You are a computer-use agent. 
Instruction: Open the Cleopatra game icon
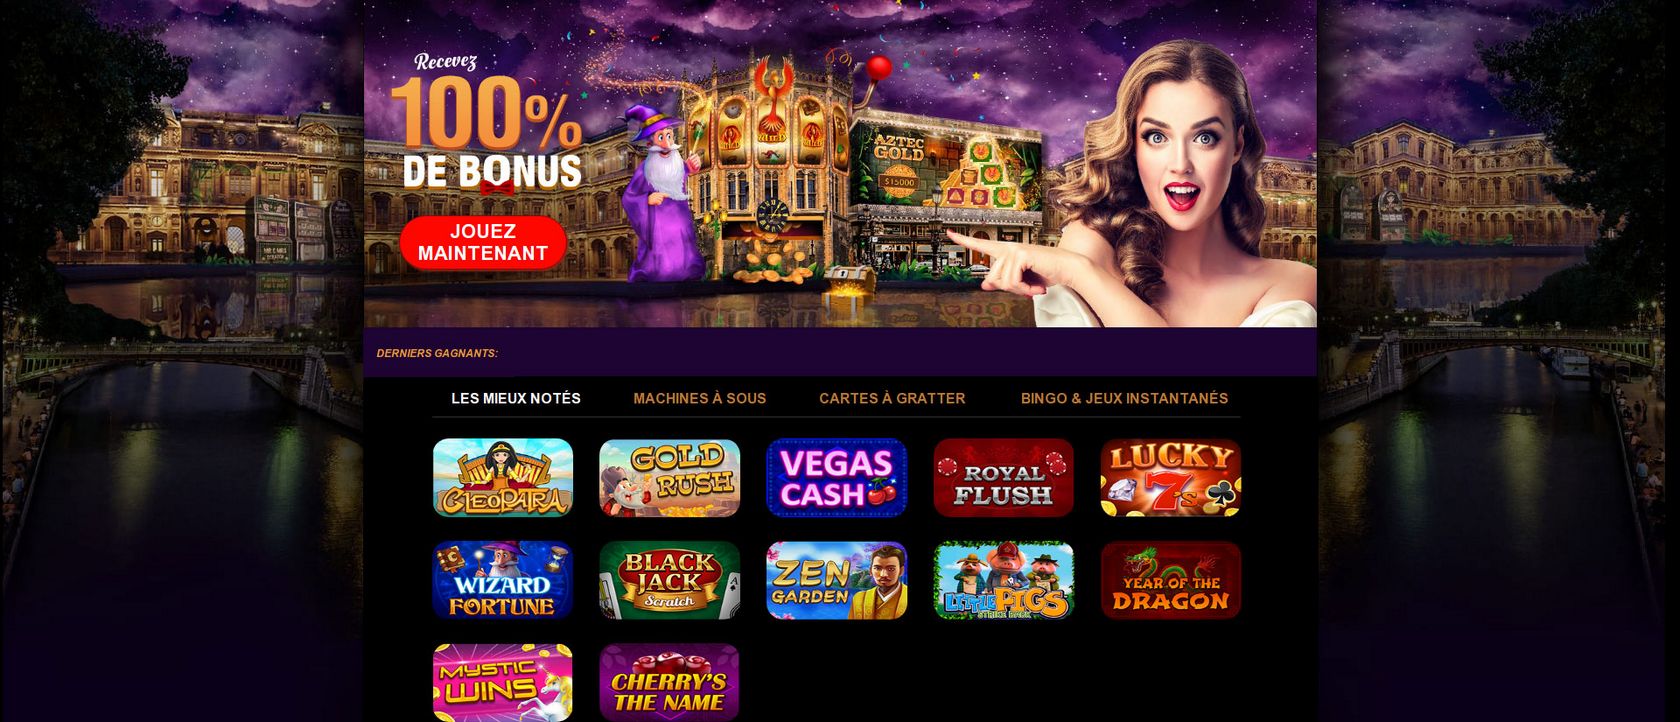point(503,478)
